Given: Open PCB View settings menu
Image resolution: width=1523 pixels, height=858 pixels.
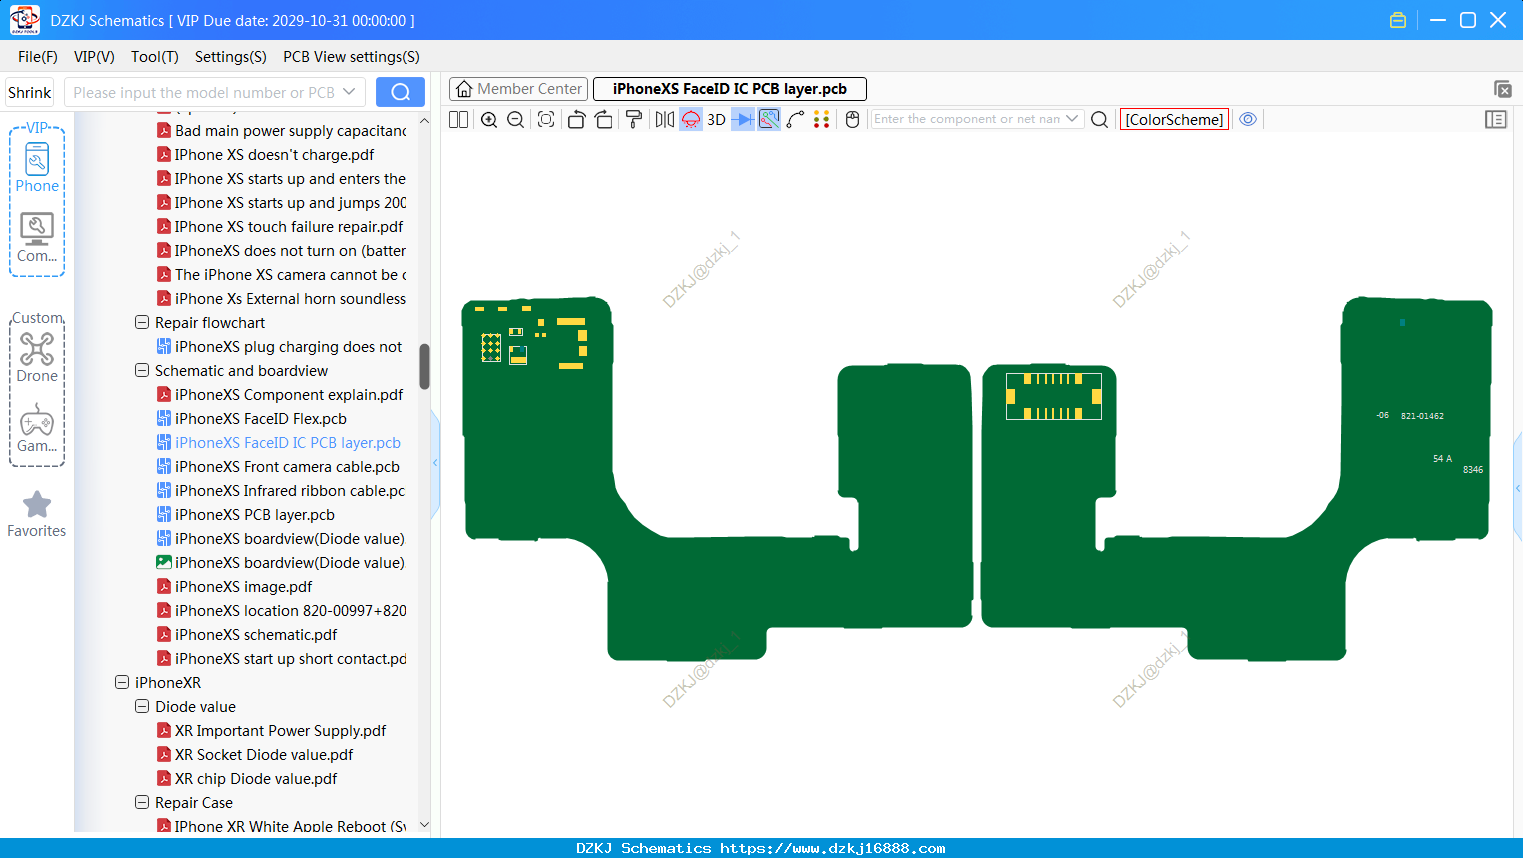Looking at the screenshot, I should point(351,57).
